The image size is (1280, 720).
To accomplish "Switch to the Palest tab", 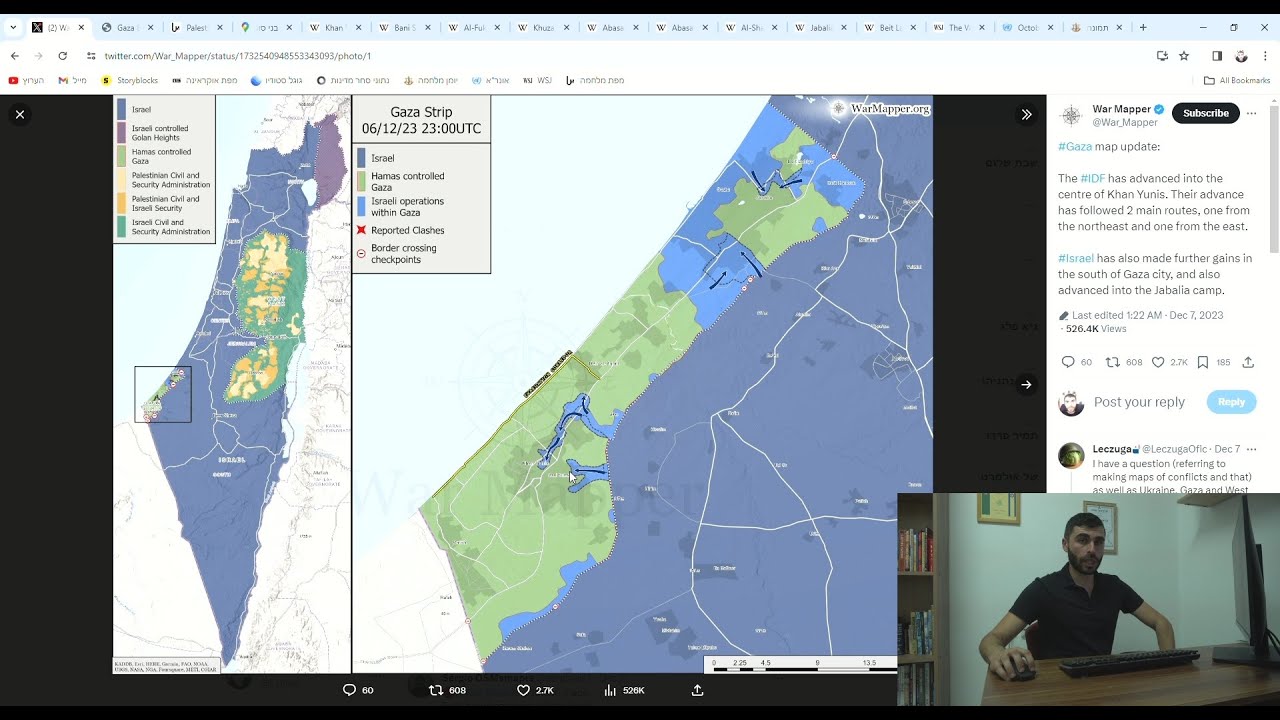I will point(196,27).
